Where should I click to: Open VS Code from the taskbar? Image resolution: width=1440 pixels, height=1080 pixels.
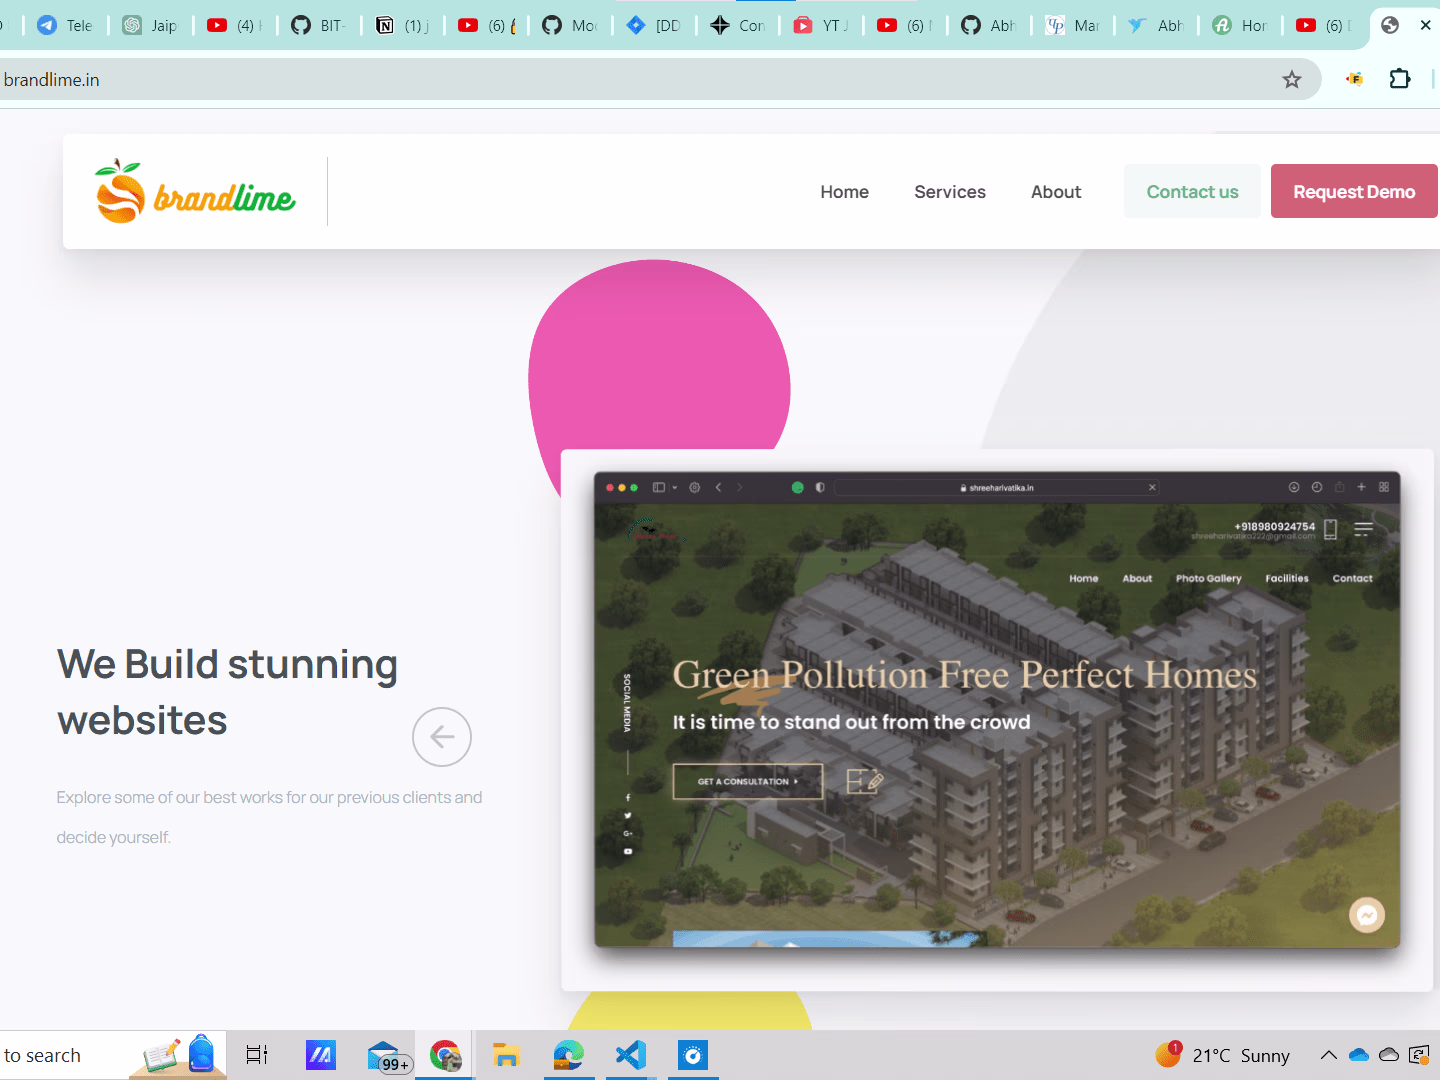click(x=629, y=1054)
